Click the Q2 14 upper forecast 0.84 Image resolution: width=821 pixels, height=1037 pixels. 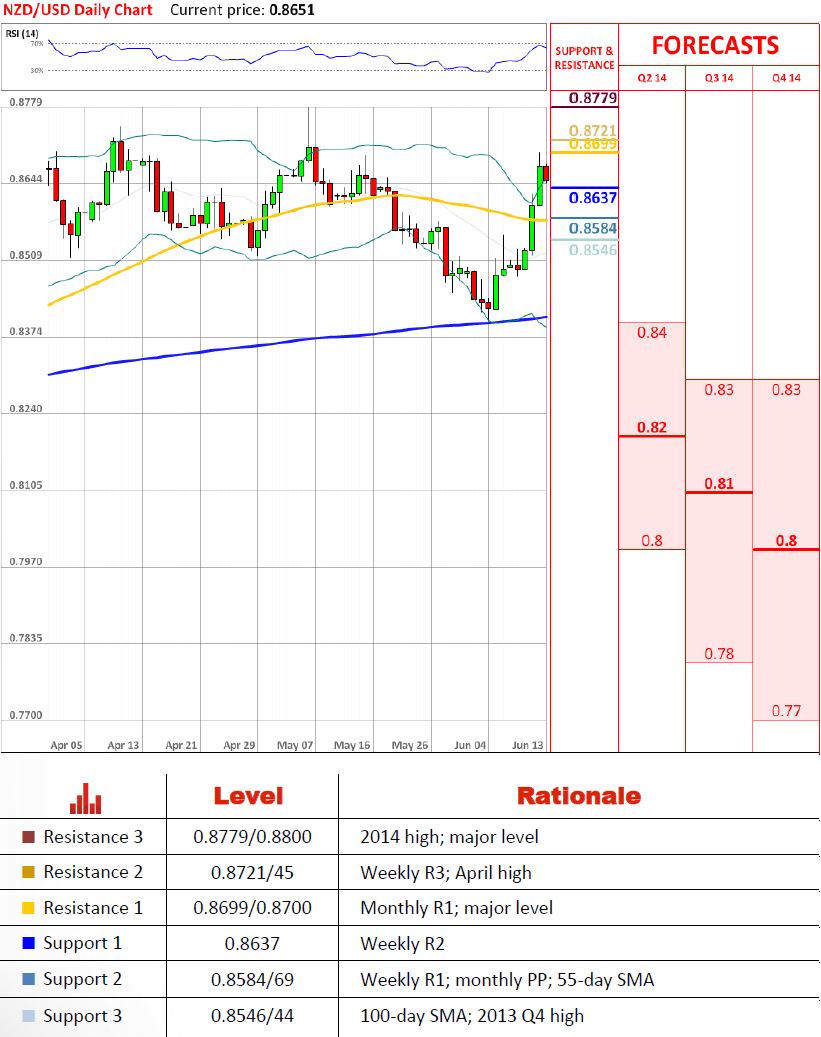pos(652,333)
